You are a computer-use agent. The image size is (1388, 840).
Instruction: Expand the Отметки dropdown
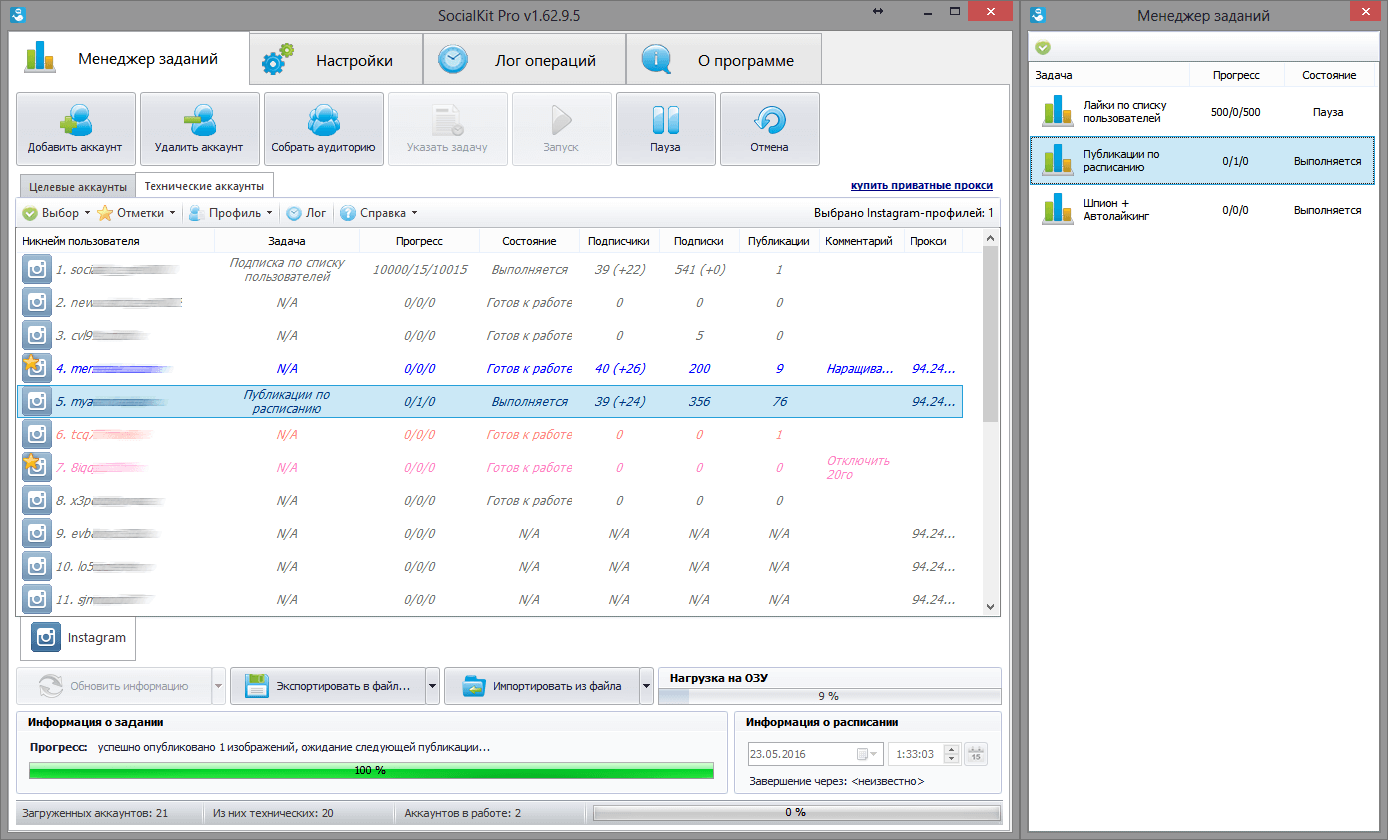[x=137, y=213]
